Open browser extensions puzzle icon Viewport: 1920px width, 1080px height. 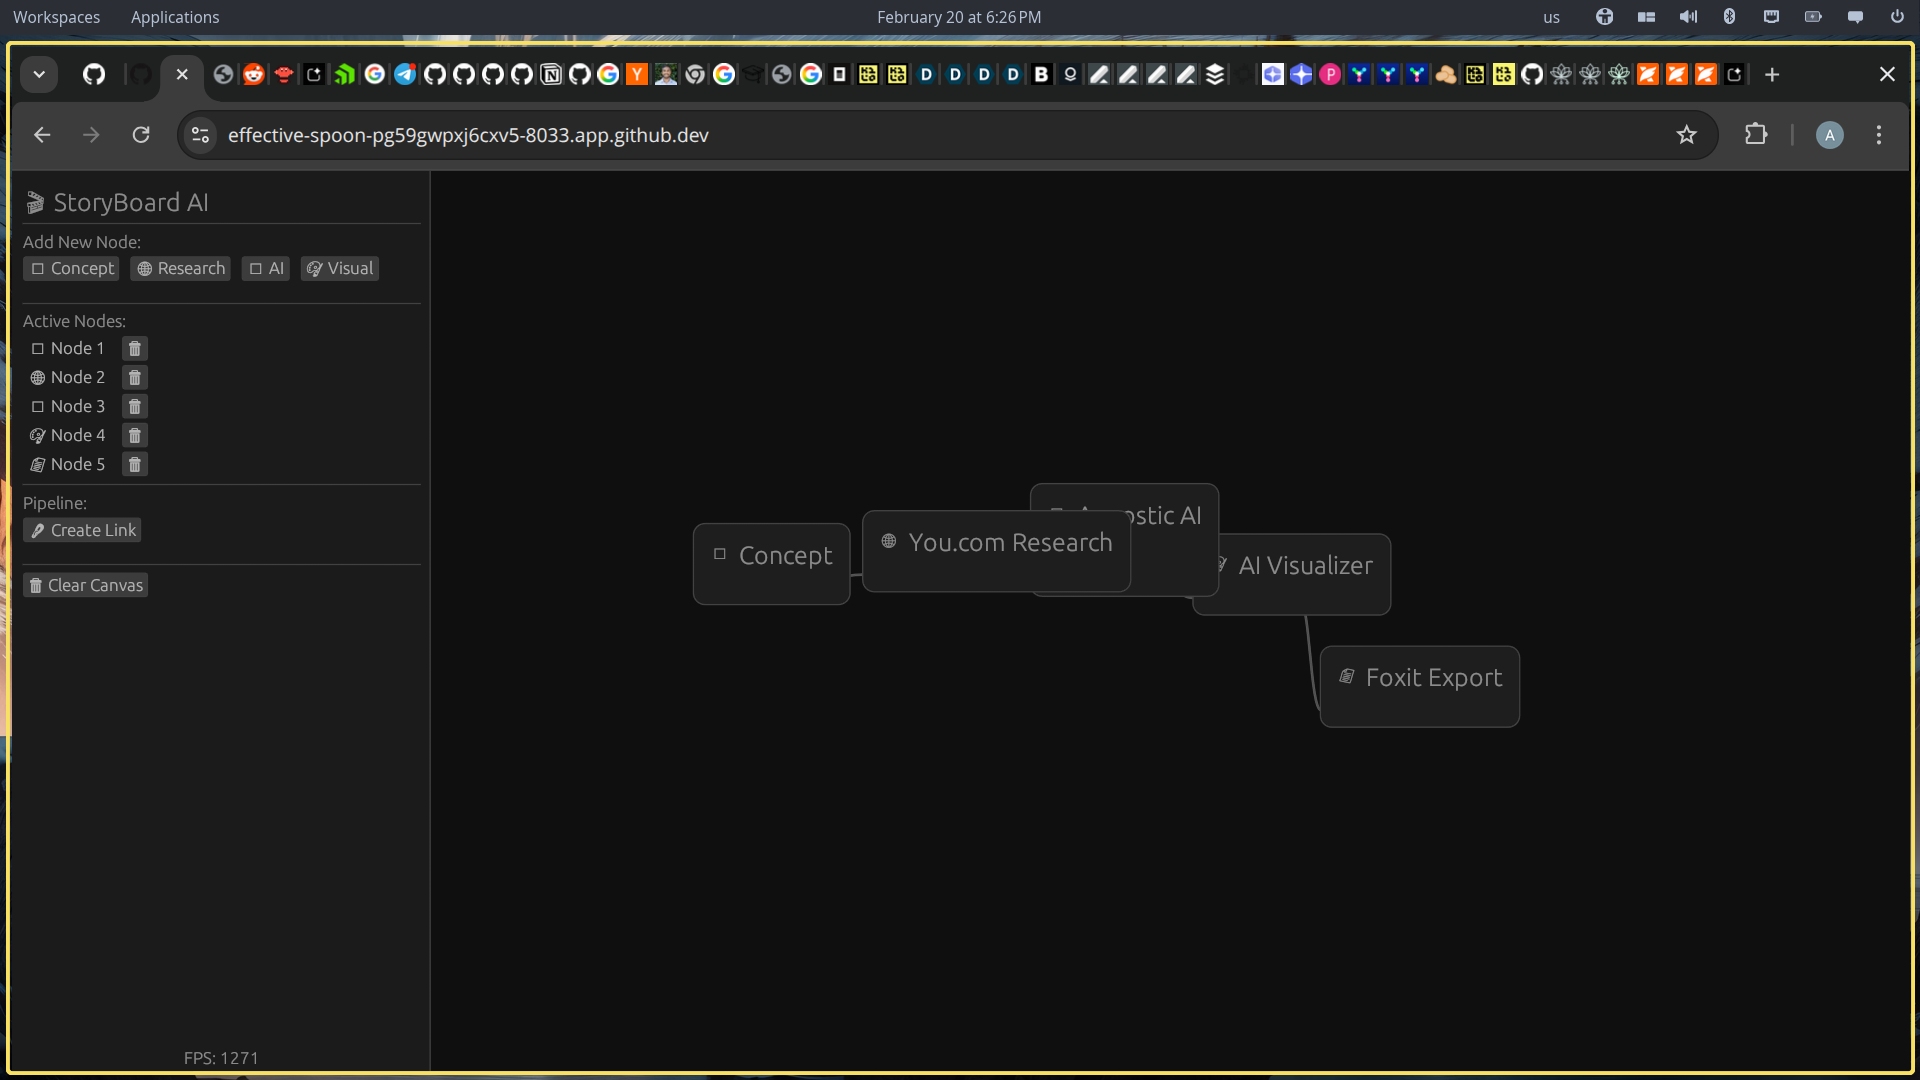point(1755,135)
